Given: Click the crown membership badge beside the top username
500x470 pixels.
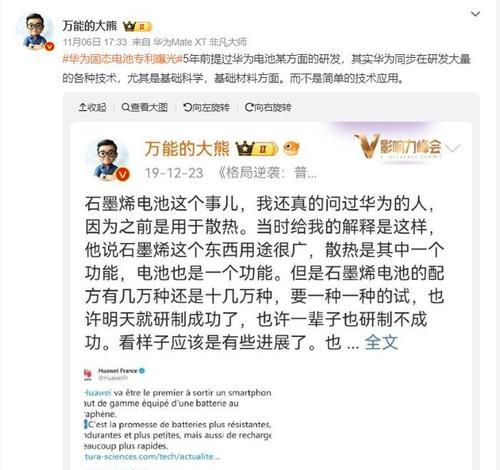Looking at the screenshot, I should pos(137,27).
